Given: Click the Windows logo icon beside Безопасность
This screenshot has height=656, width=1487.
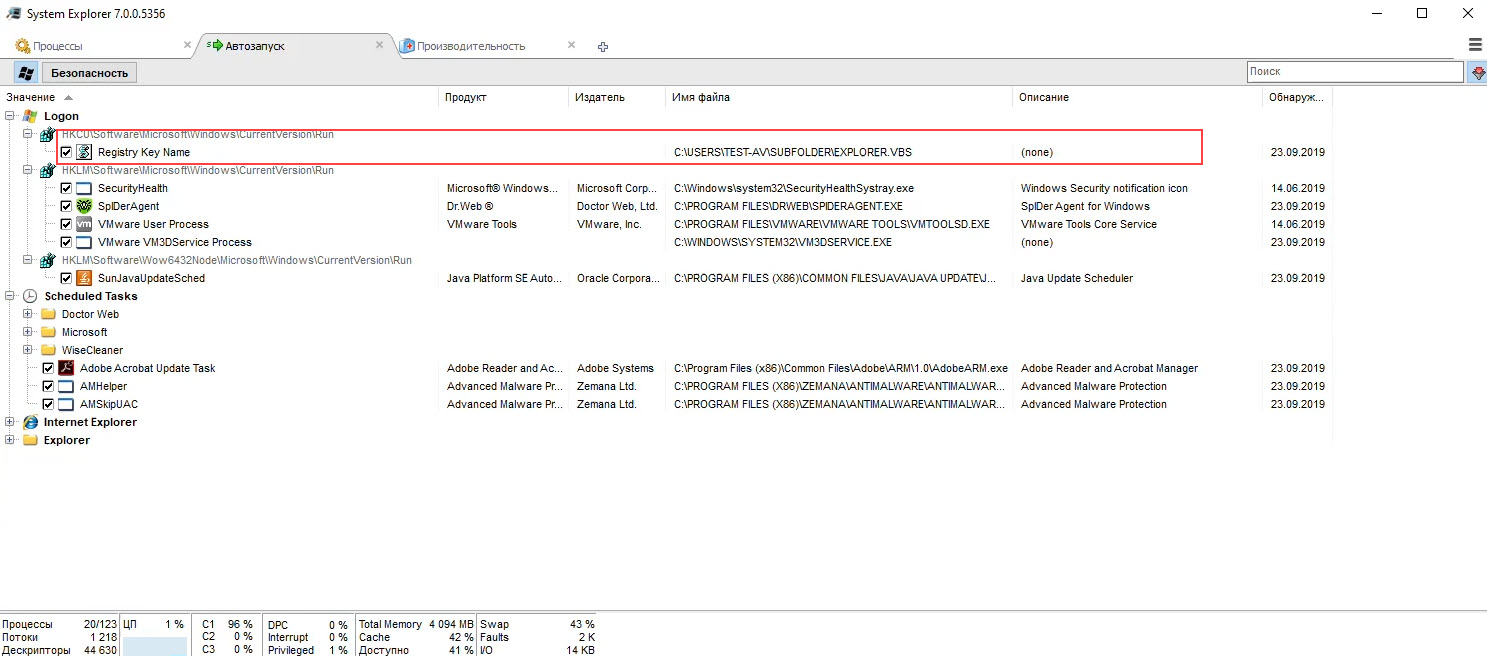Looking at the screenshot, I should coord(26,72).
